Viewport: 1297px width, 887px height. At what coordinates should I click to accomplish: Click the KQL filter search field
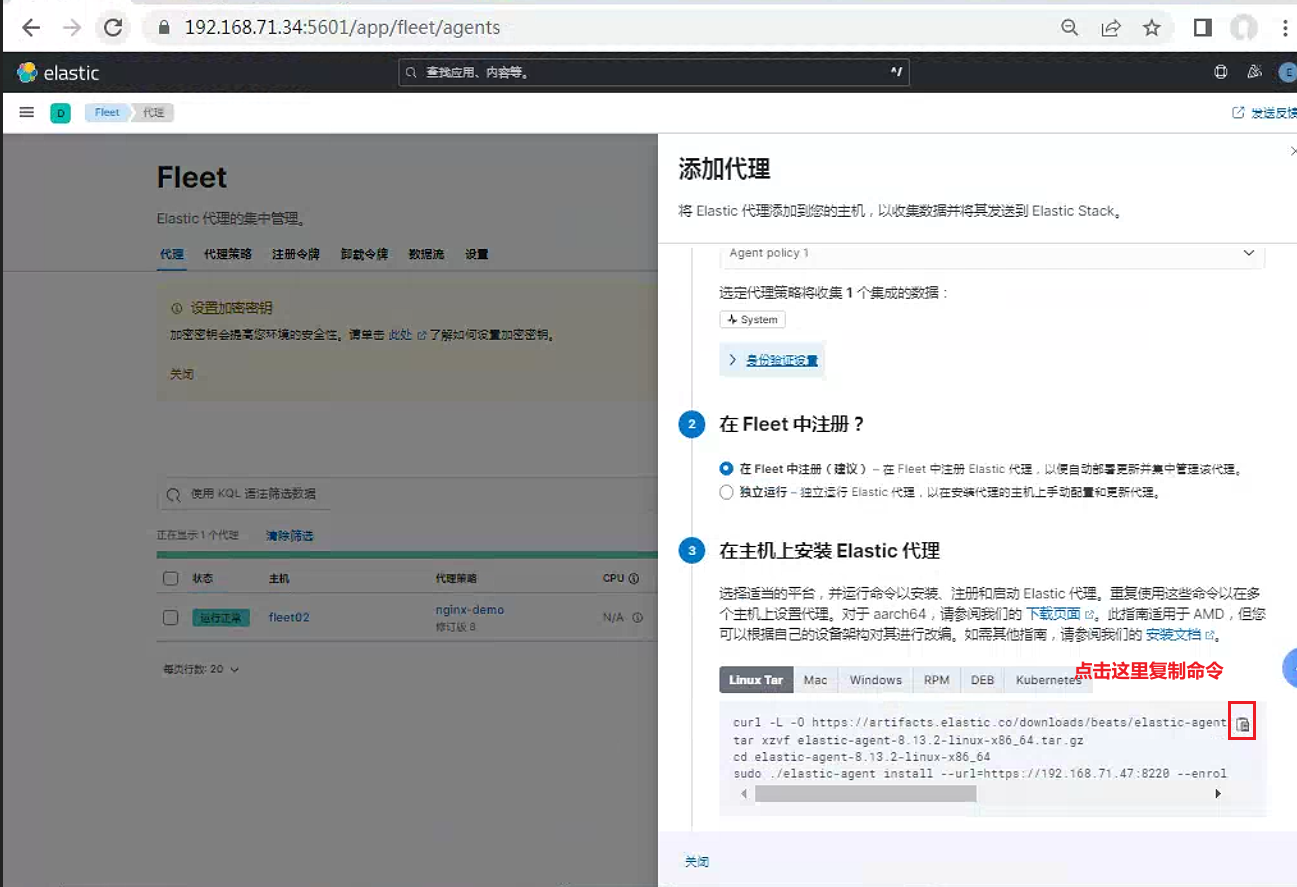(408, 494)
